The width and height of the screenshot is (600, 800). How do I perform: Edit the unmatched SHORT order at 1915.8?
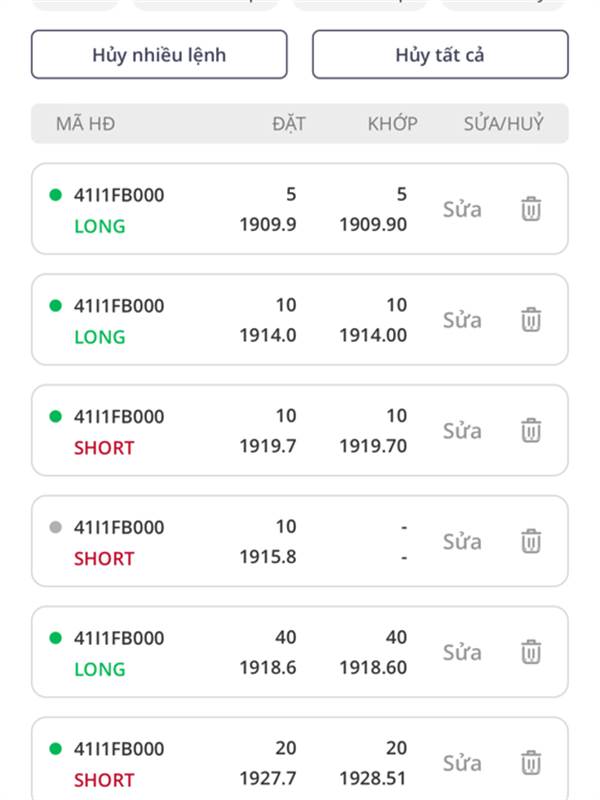tap(462, 542)
